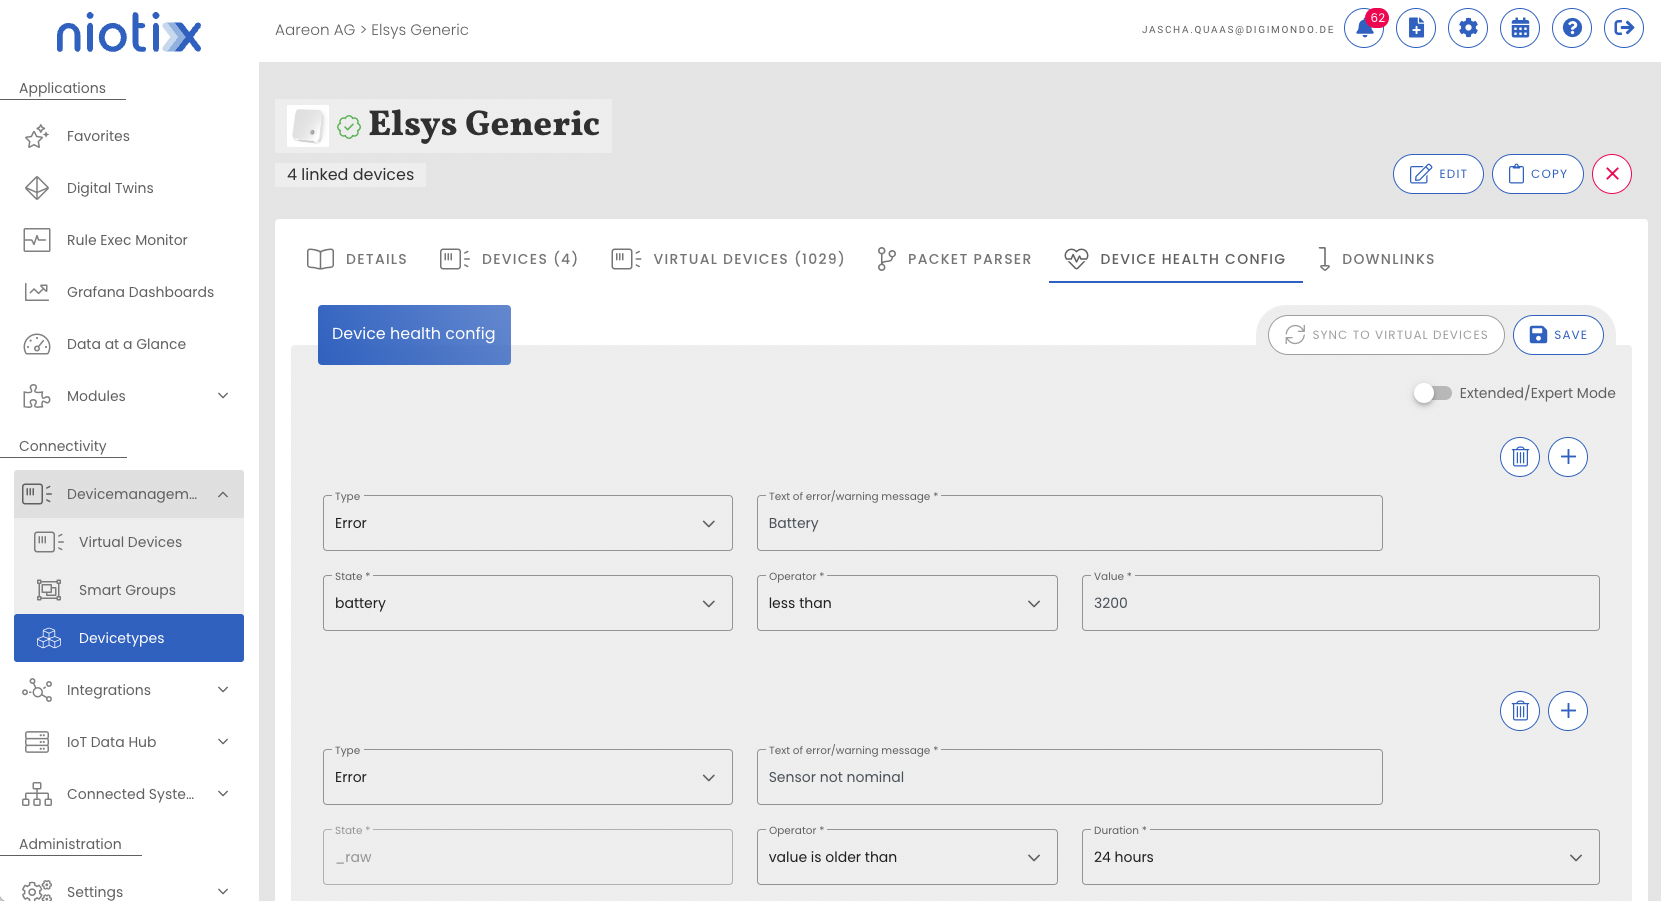
Task: Click the add document icon in header
Action: 1416,28
